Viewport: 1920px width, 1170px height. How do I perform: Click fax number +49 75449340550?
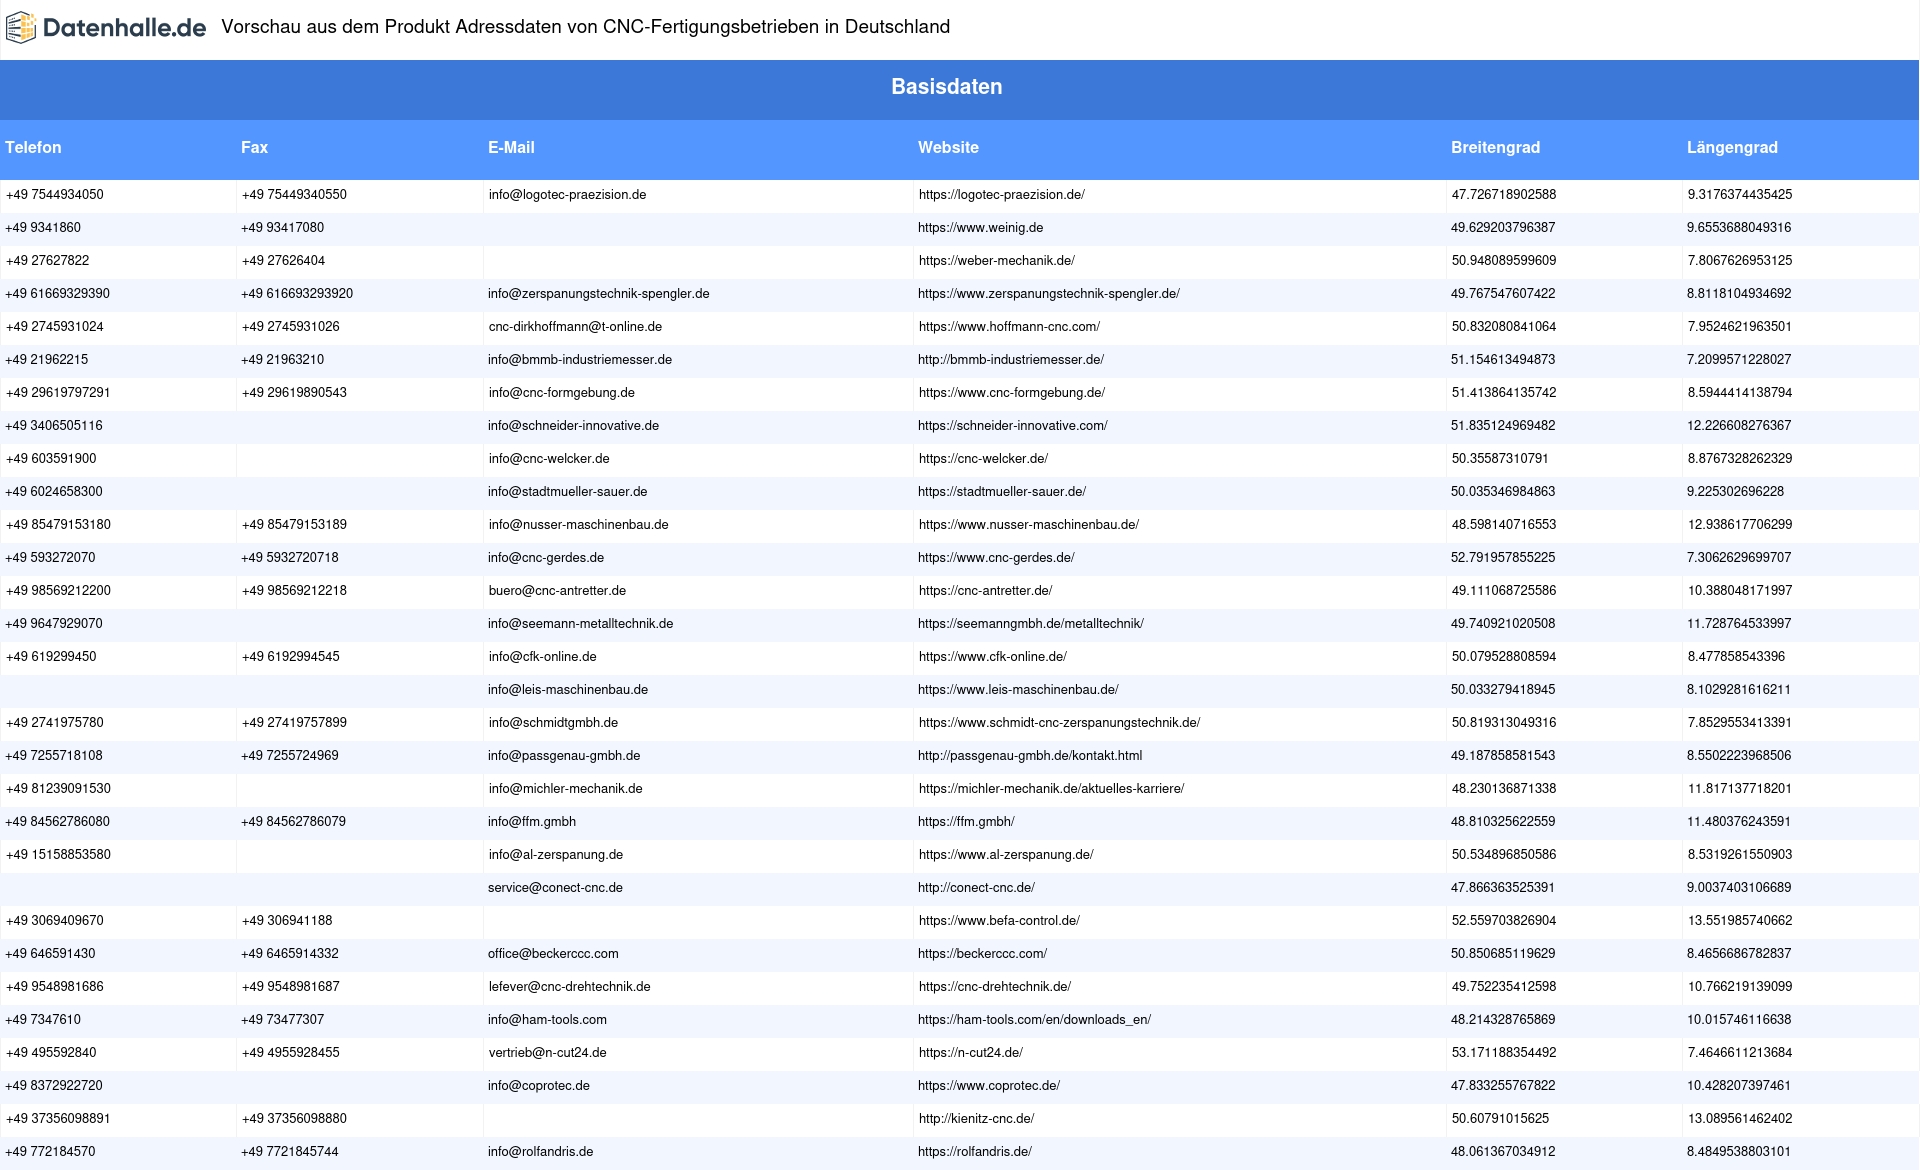294,195
